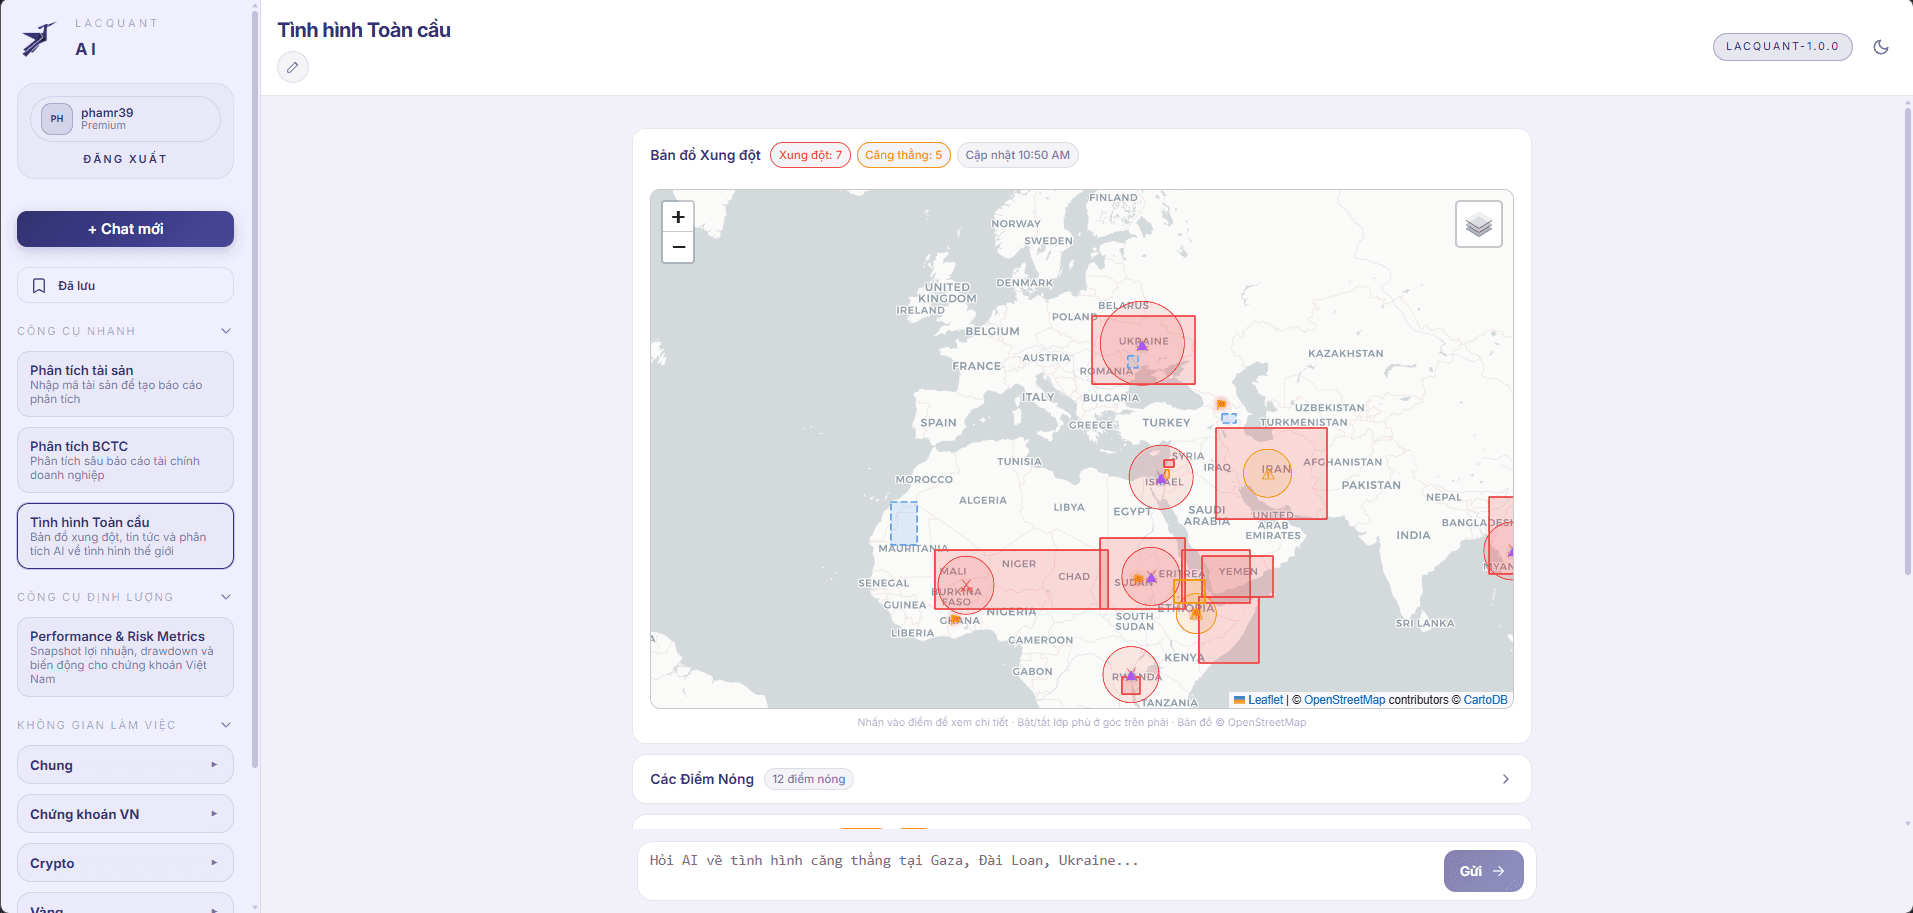Expand the Các Điểm Nóng panel

point(1505,779)
